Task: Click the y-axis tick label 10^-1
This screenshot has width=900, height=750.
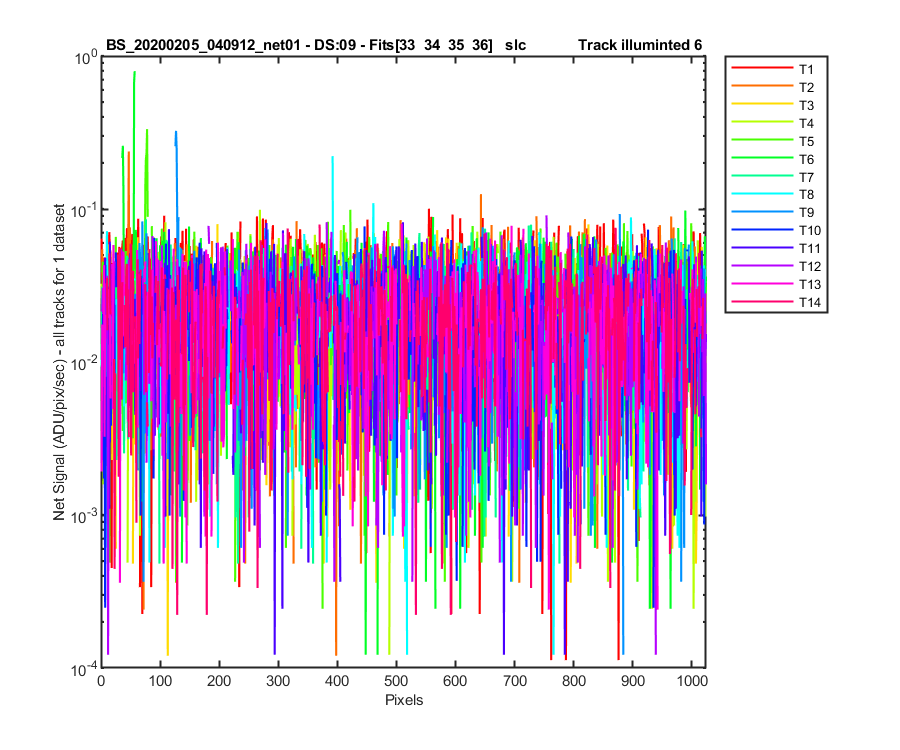Action: click(83, 211)
